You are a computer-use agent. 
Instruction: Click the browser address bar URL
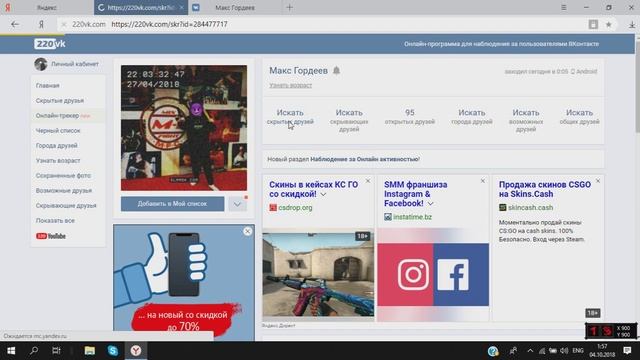click(x=169, y=24)
